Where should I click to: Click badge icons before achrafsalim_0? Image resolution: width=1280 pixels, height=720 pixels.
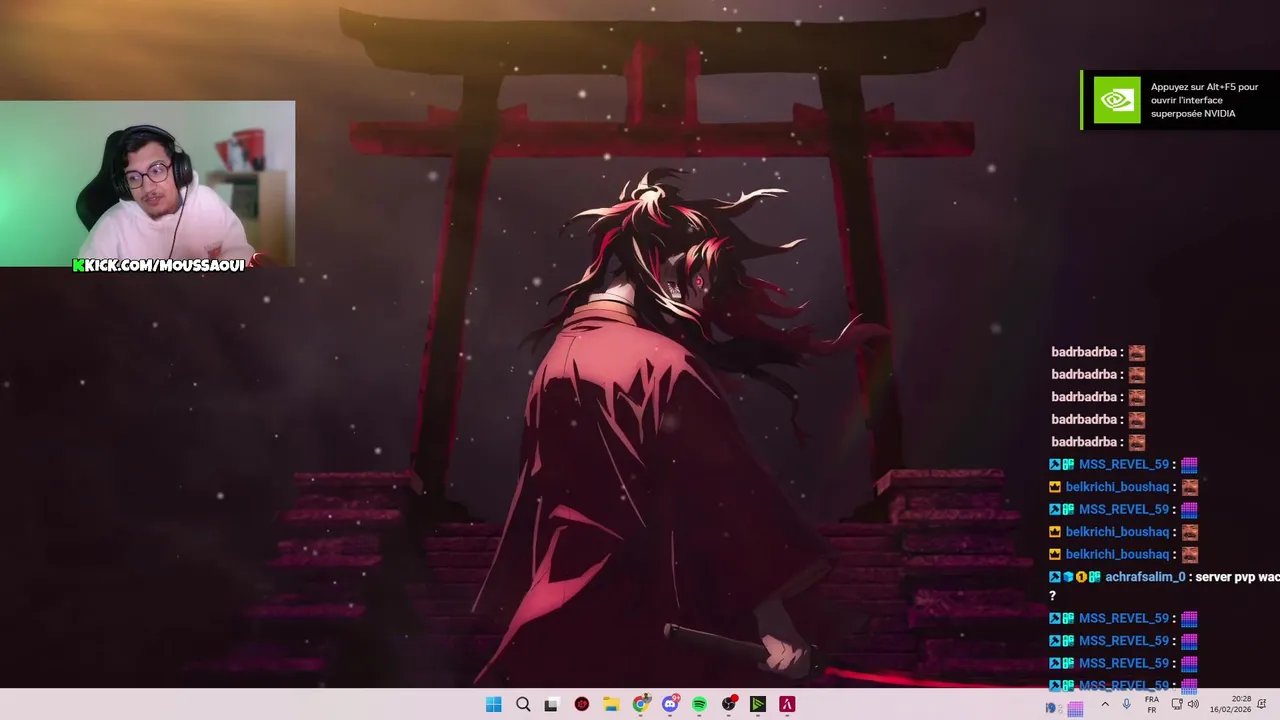[1075, 577]
